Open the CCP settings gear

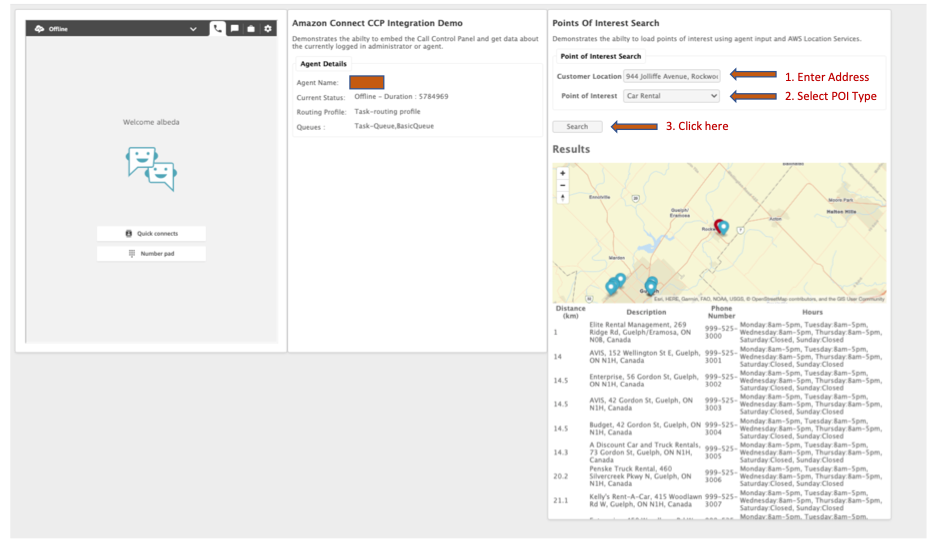(x=268, y=28)
